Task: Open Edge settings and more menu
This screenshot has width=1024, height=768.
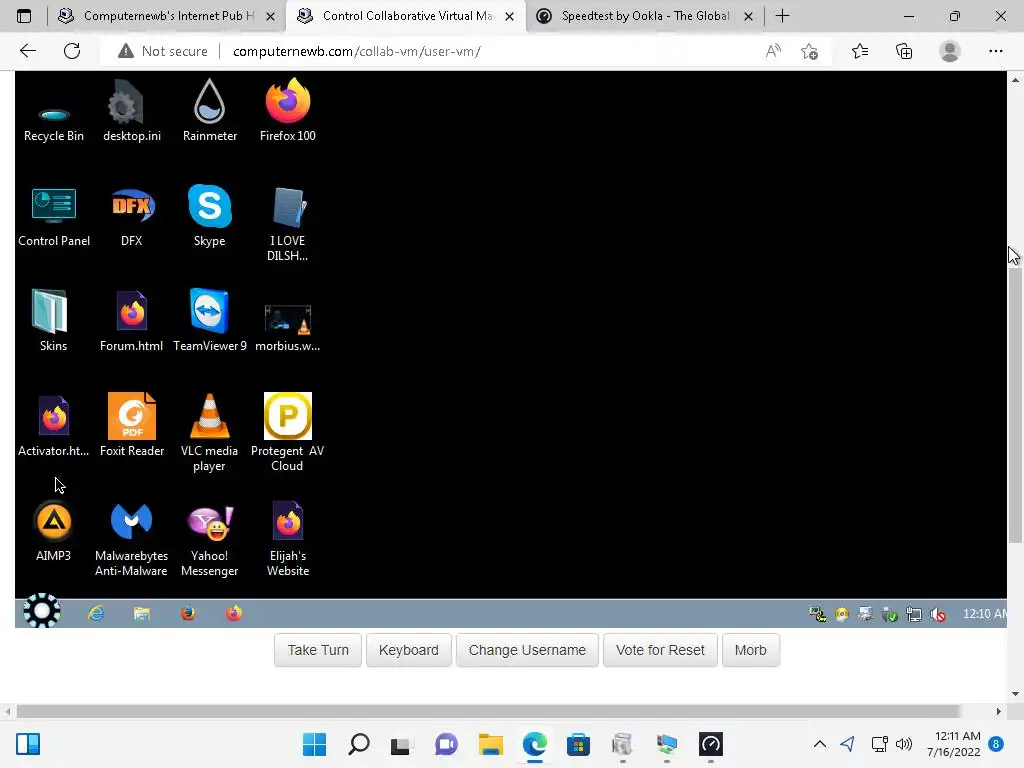Action: coord(995,51)
